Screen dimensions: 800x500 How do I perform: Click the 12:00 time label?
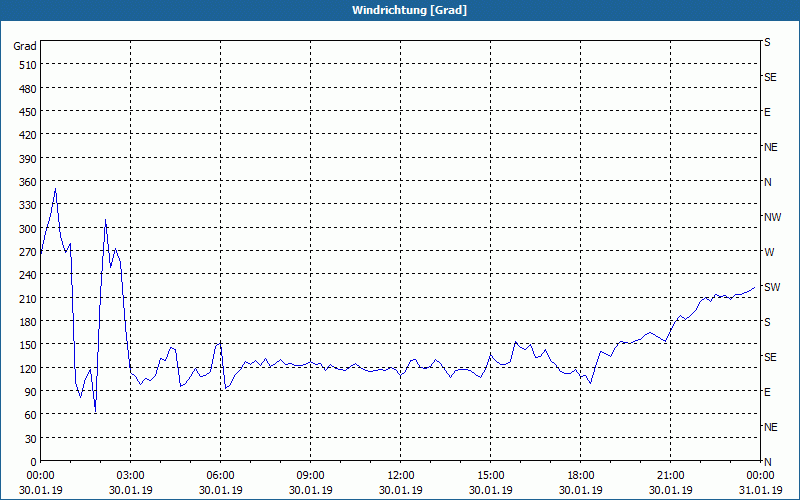[x=401, y=476]
